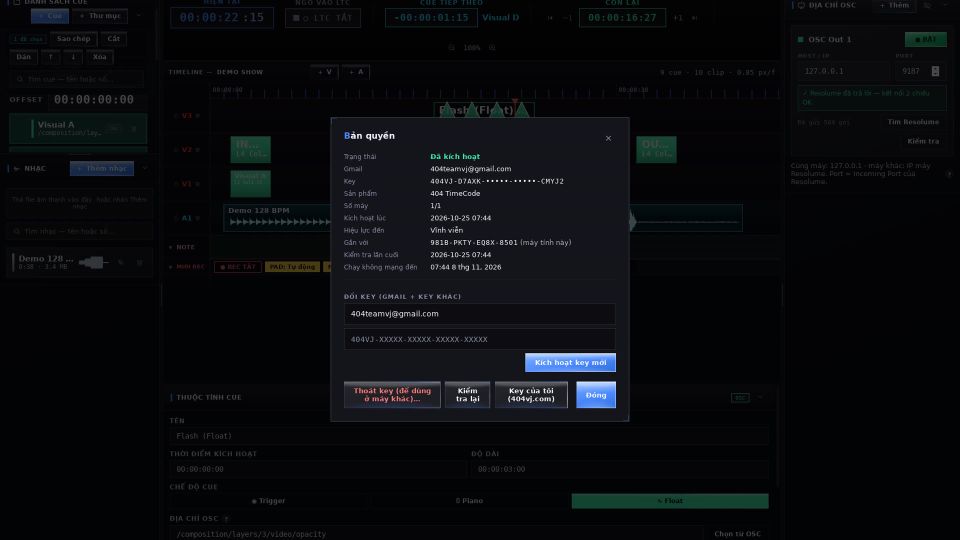Focus the 127.0.0.1 host field
960x540 pixels.
tap(844, 72)
